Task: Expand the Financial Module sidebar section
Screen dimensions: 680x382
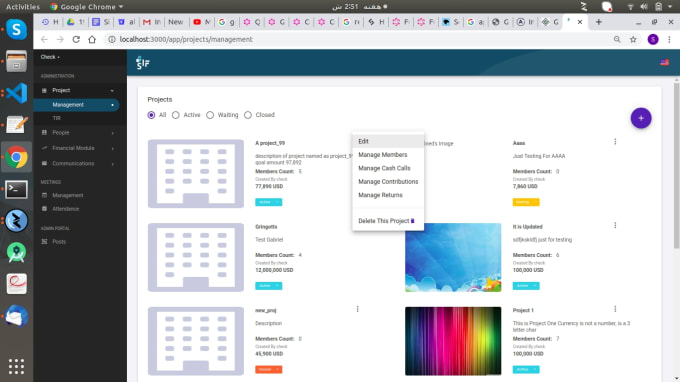Action: pyautogui.click(x=78, y=148)
